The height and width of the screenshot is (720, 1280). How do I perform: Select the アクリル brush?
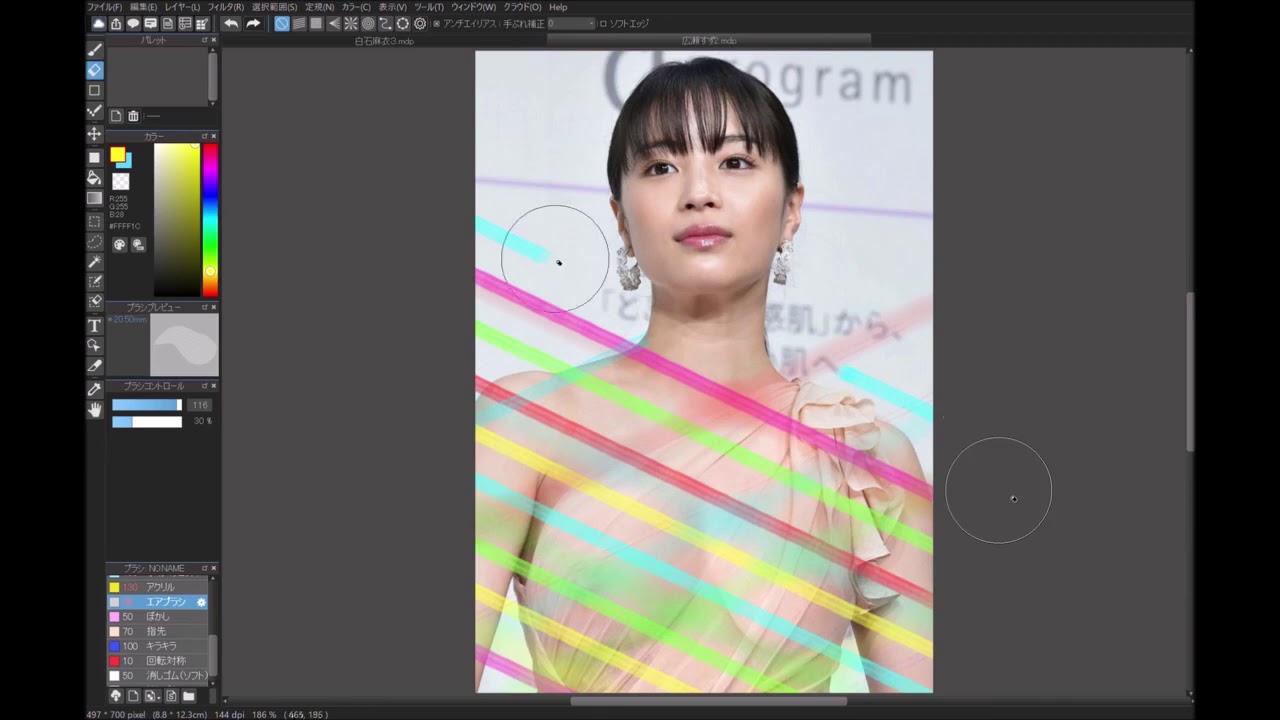(158, 587)
